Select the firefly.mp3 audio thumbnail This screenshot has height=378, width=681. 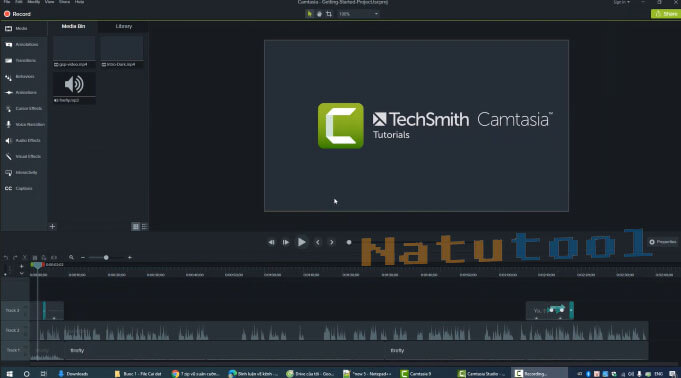tap(74, 84)
